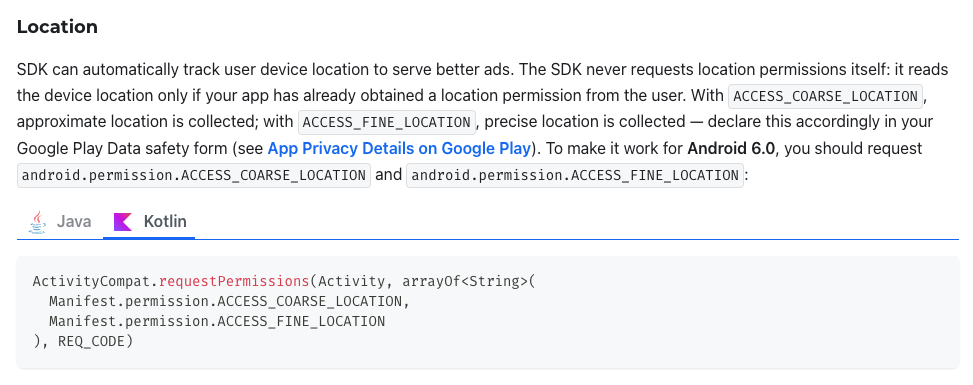Click the Java coffee cup icon
The height and width of the screenshot is (385, 973).
tap(38, 222)
